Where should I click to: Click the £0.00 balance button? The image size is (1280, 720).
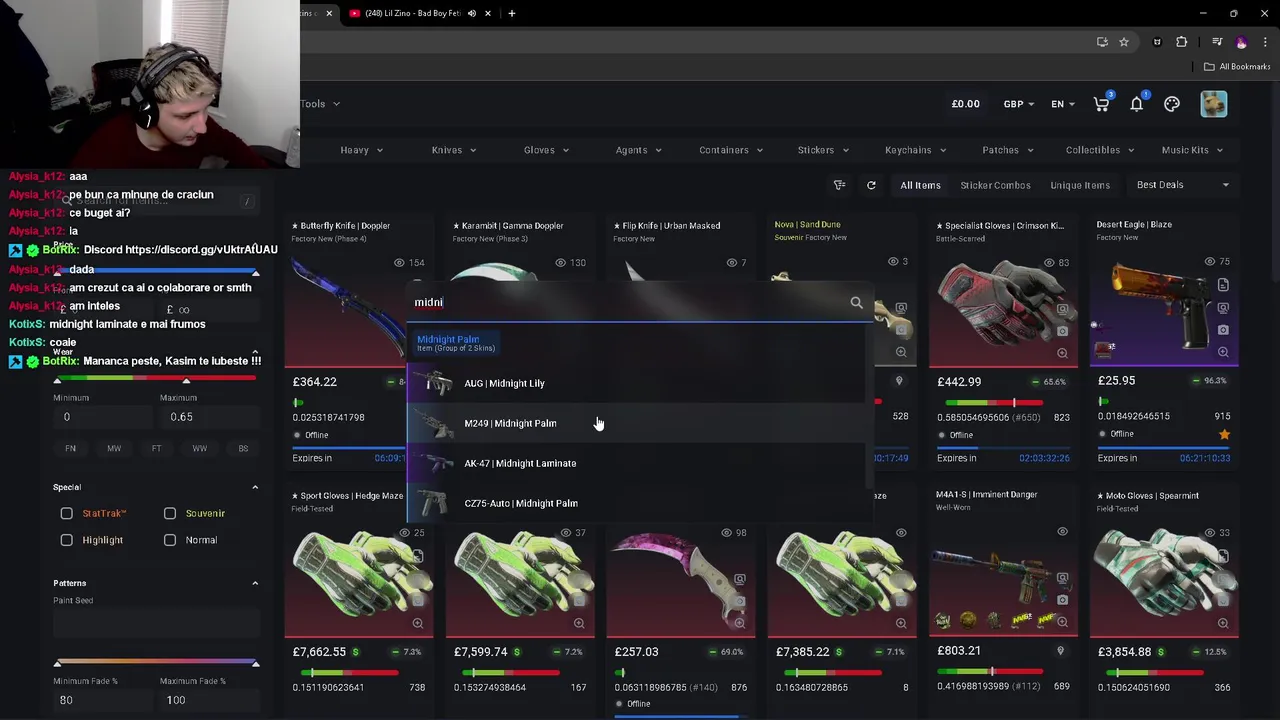coord(965,104)
